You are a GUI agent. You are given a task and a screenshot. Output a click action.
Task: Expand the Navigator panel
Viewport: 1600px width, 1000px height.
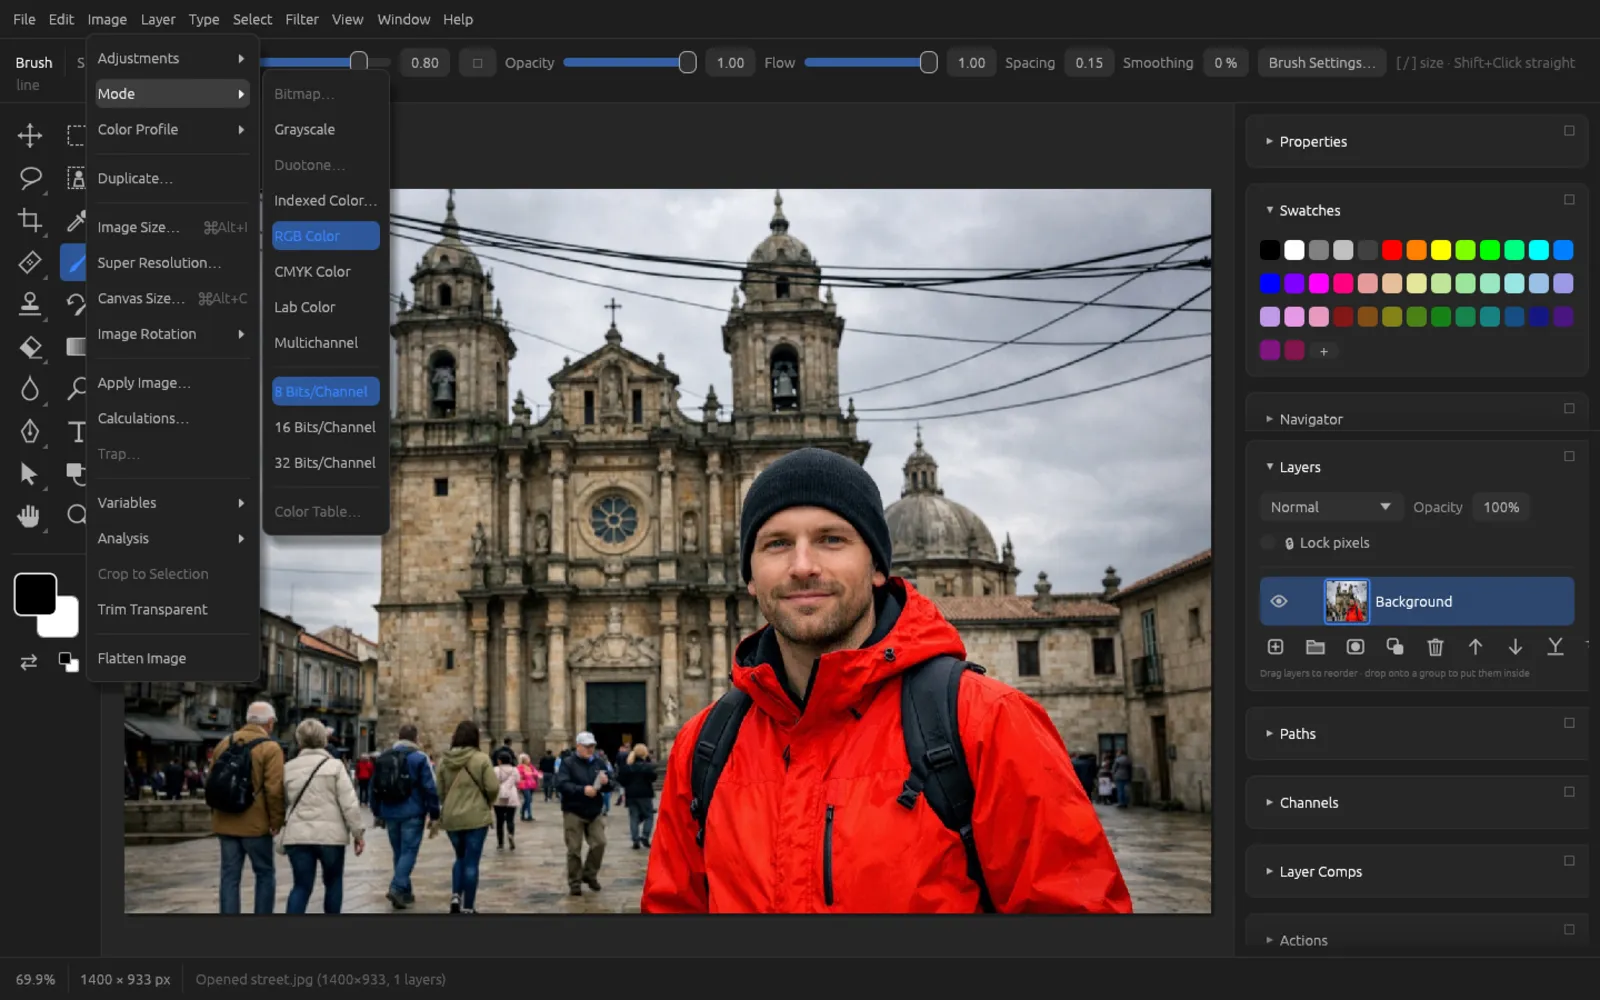click(1304, 420)
